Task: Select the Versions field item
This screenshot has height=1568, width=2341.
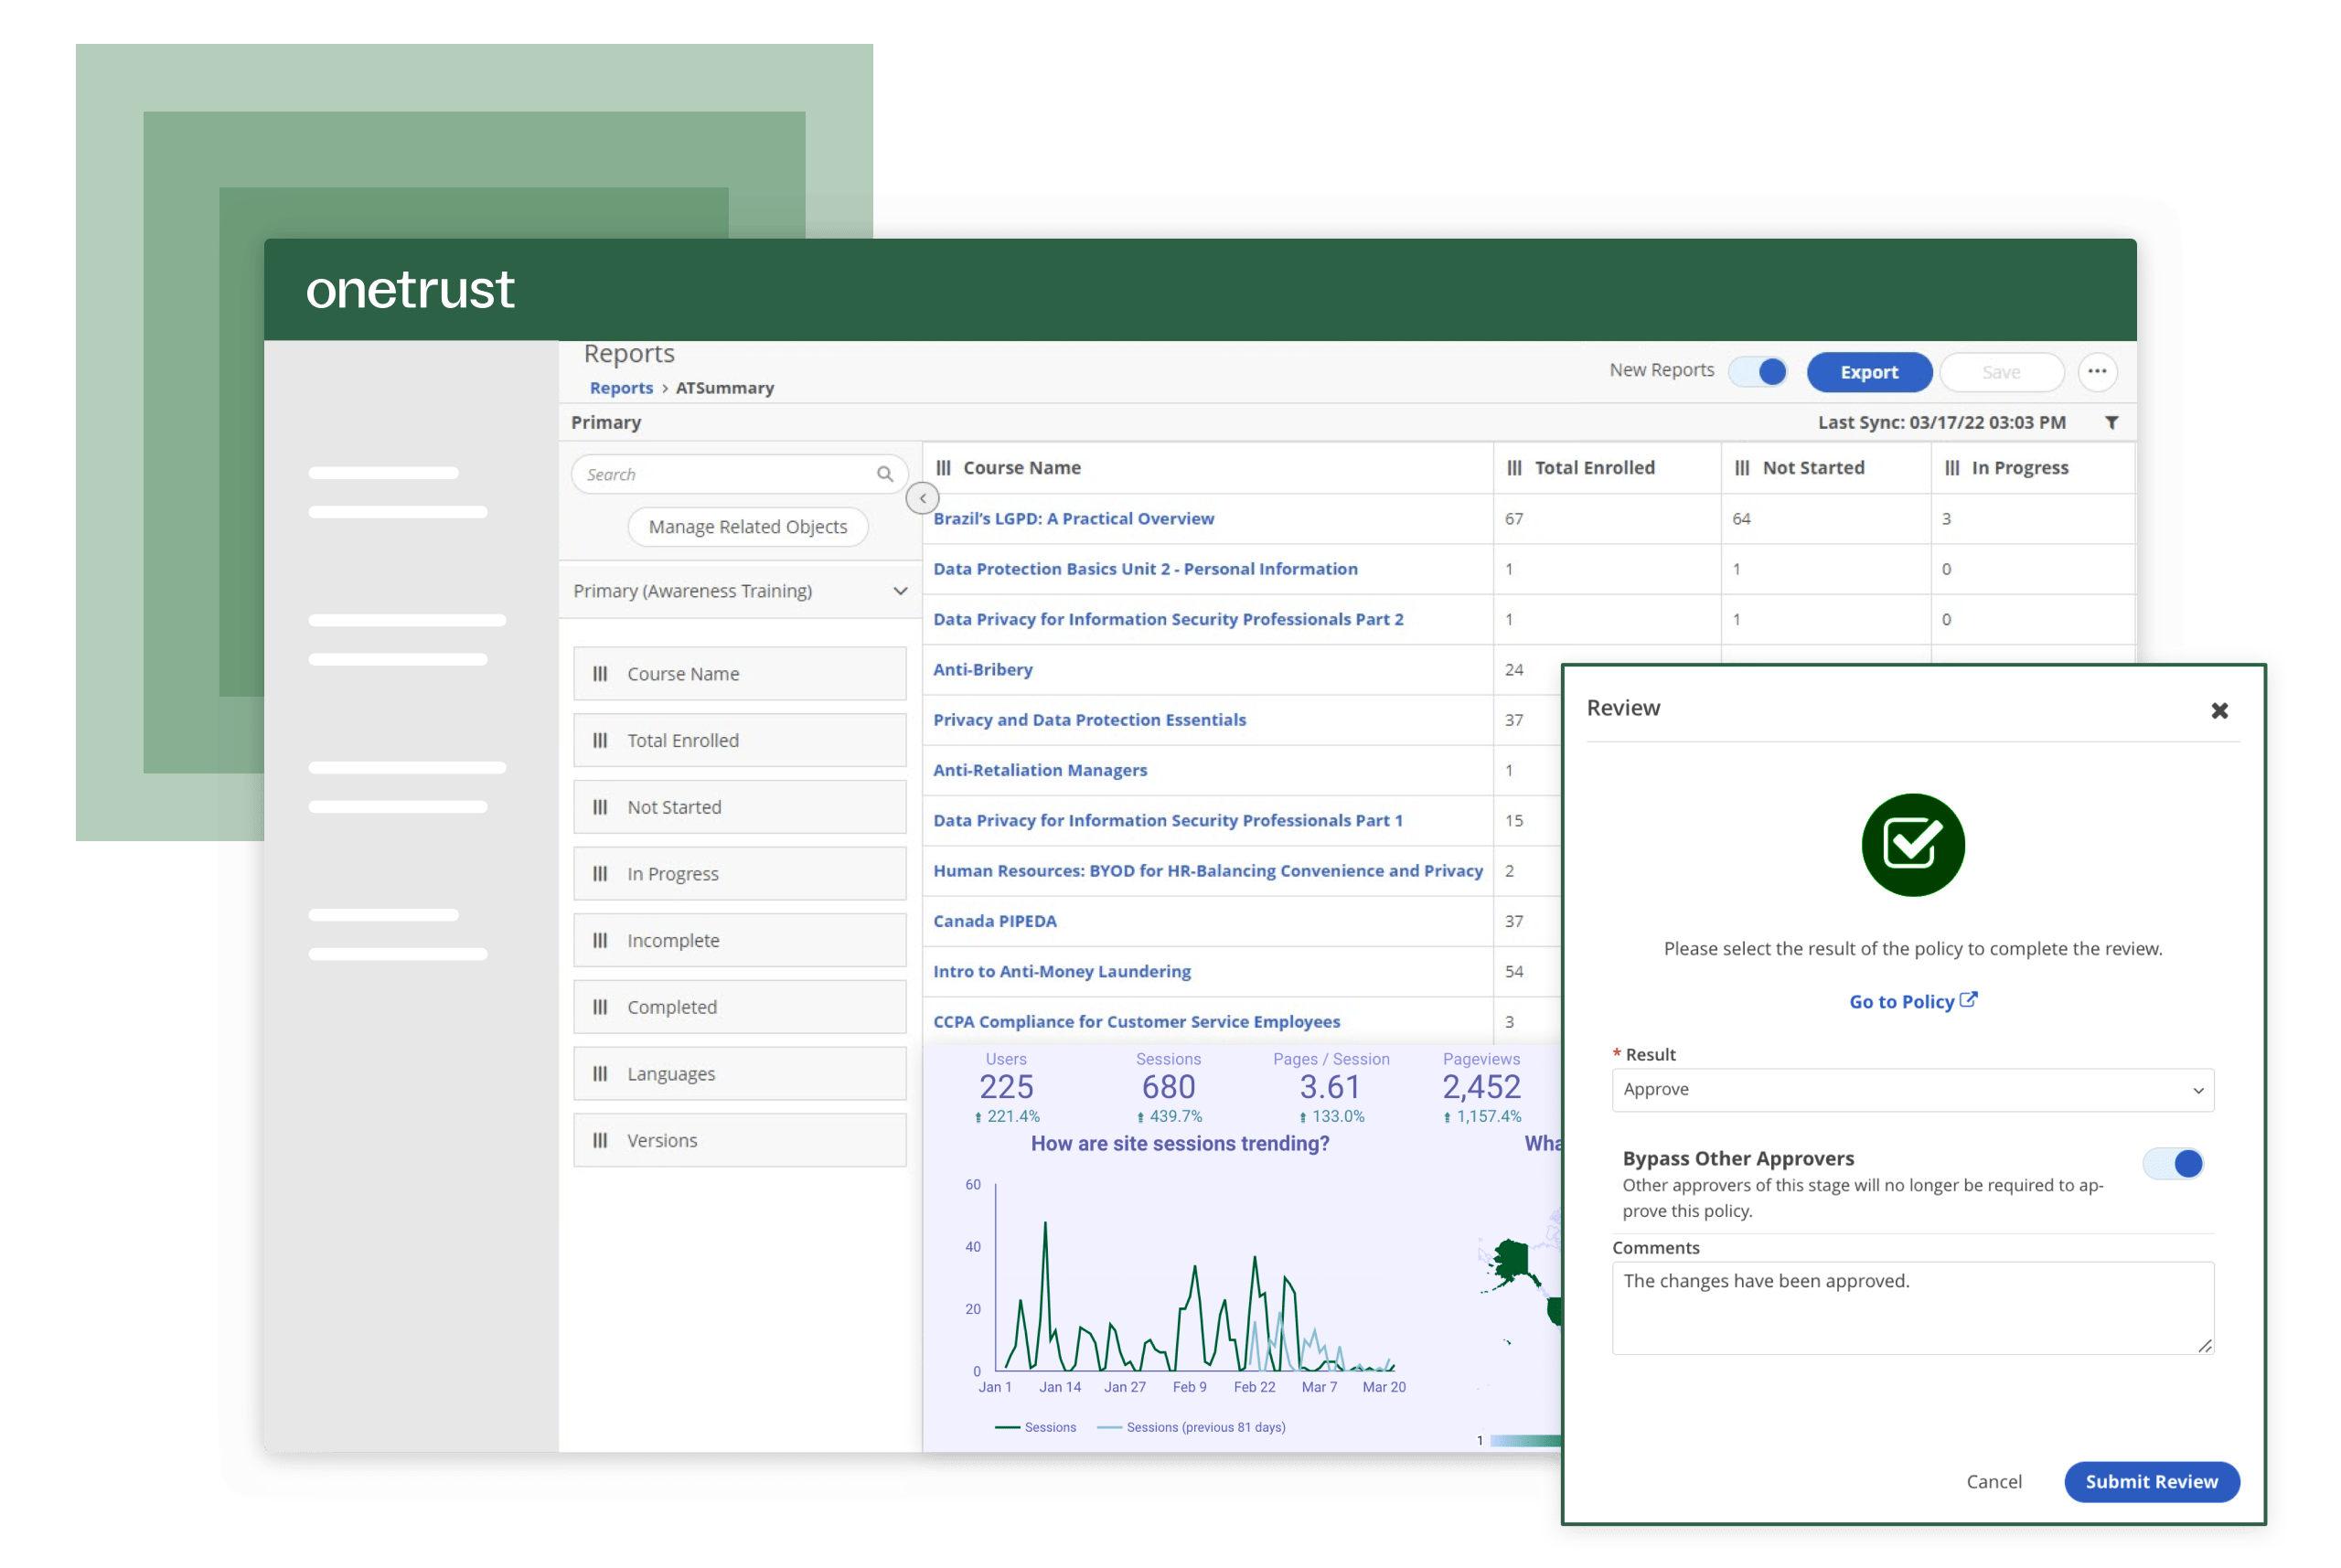Action: coord(740,1140)
